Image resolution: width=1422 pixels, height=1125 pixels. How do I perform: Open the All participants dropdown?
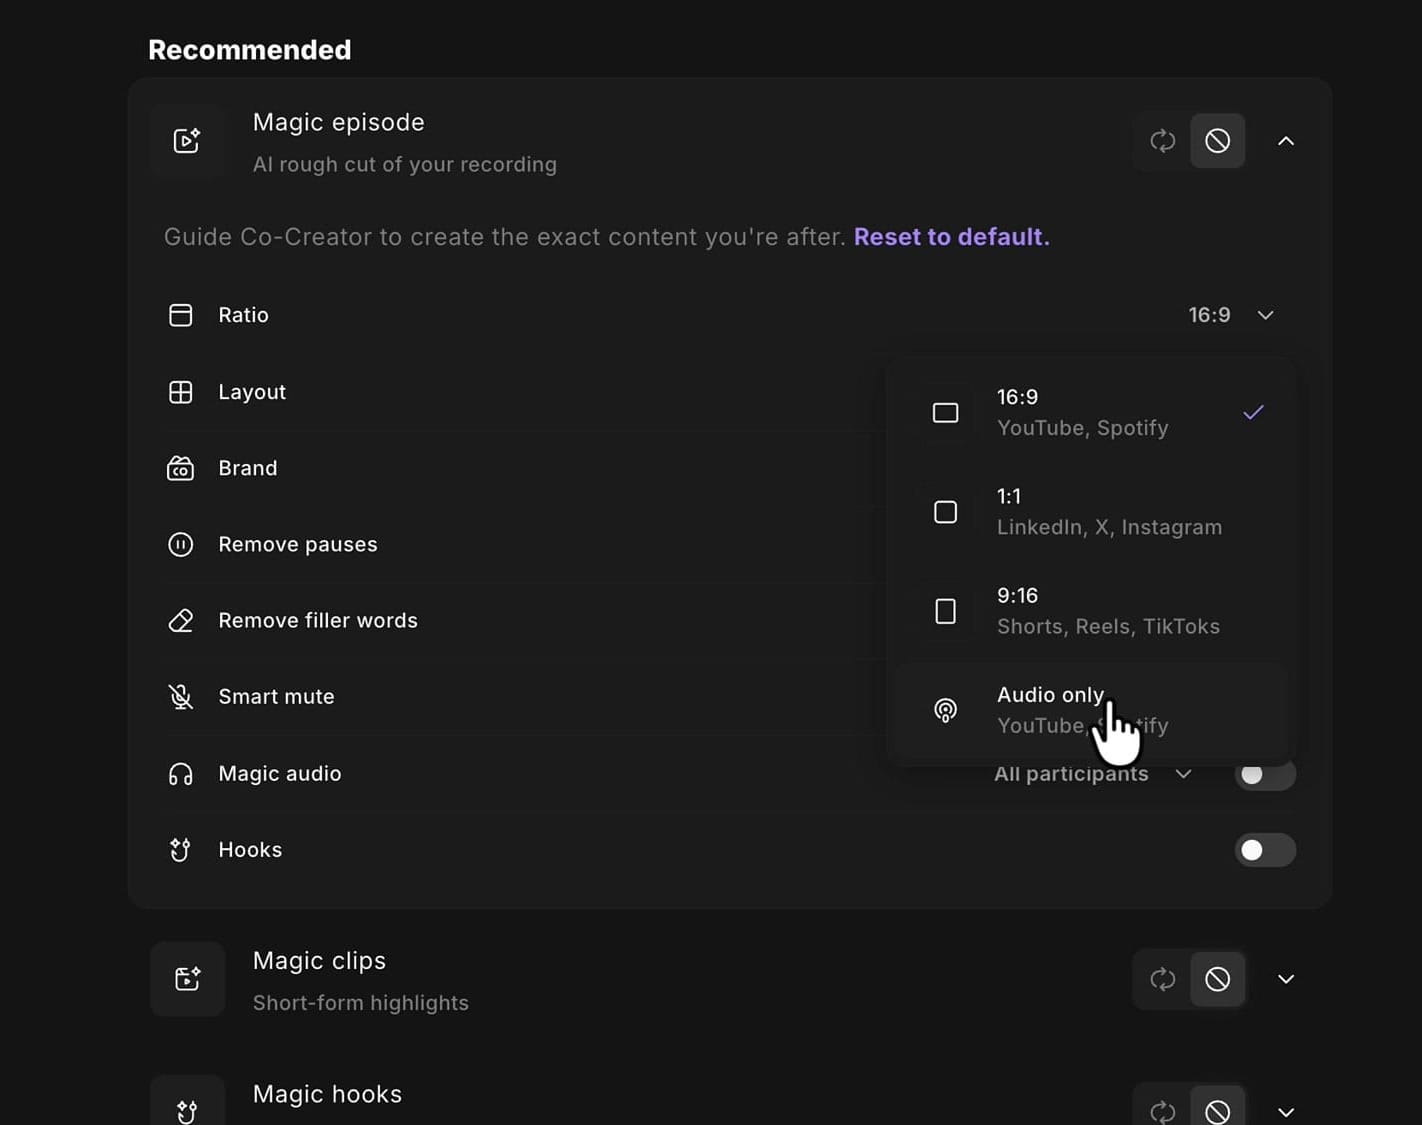click(x=1093, y=774)
